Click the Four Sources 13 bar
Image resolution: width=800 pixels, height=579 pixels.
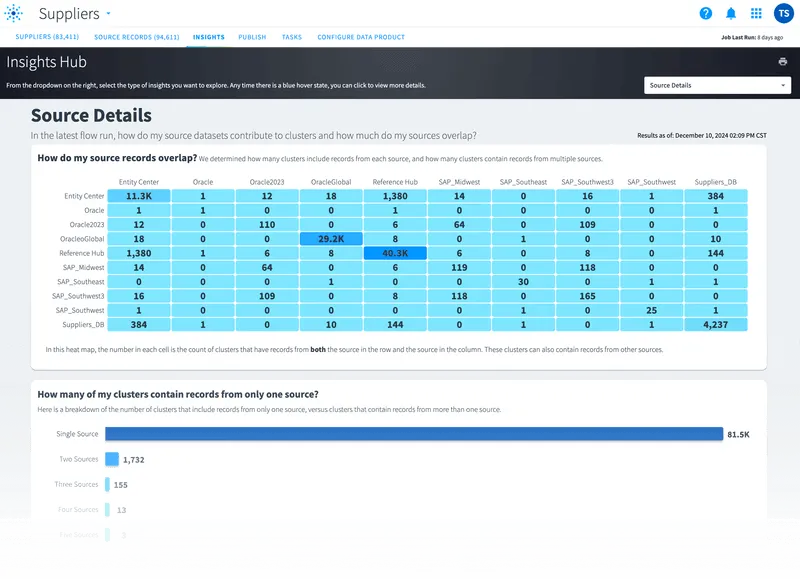pyautogui.click(x=107, y=509)
